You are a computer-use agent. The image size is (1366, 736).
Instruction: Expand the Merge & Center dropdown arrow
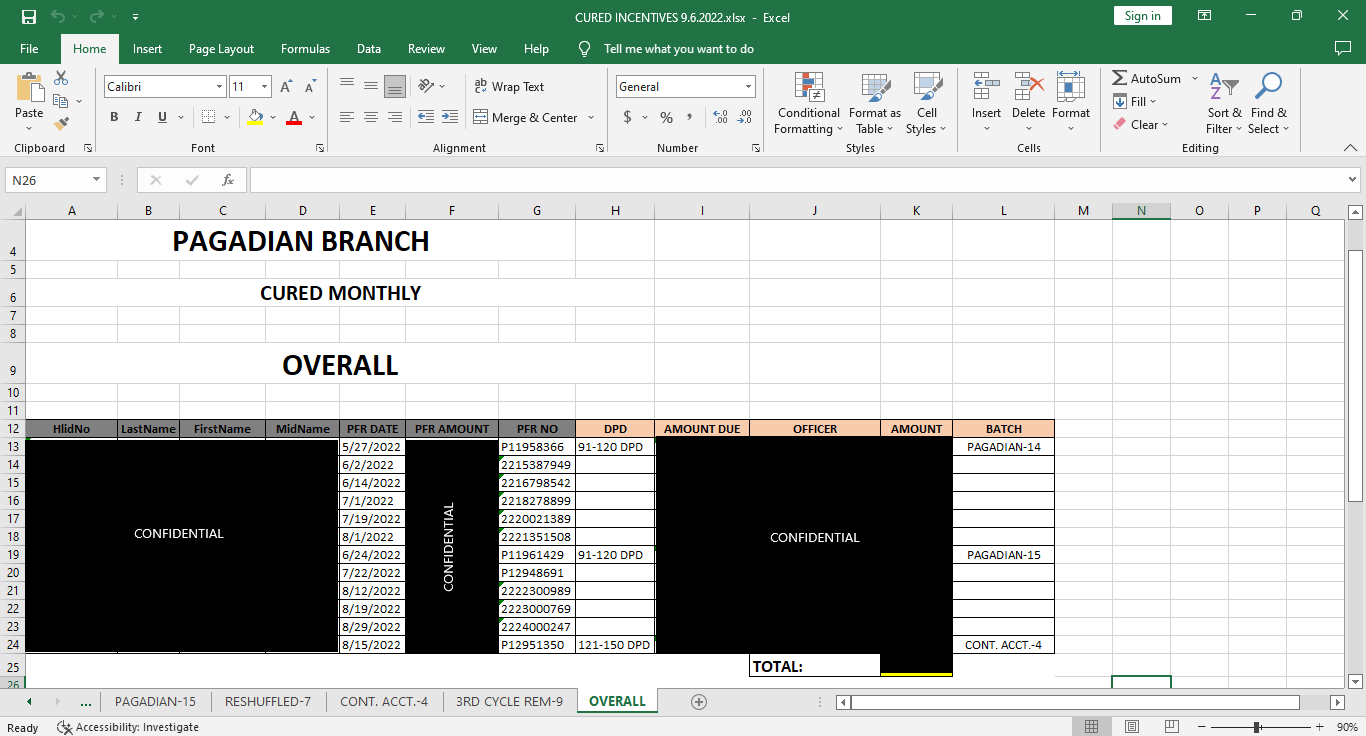(x=591, y=117)
